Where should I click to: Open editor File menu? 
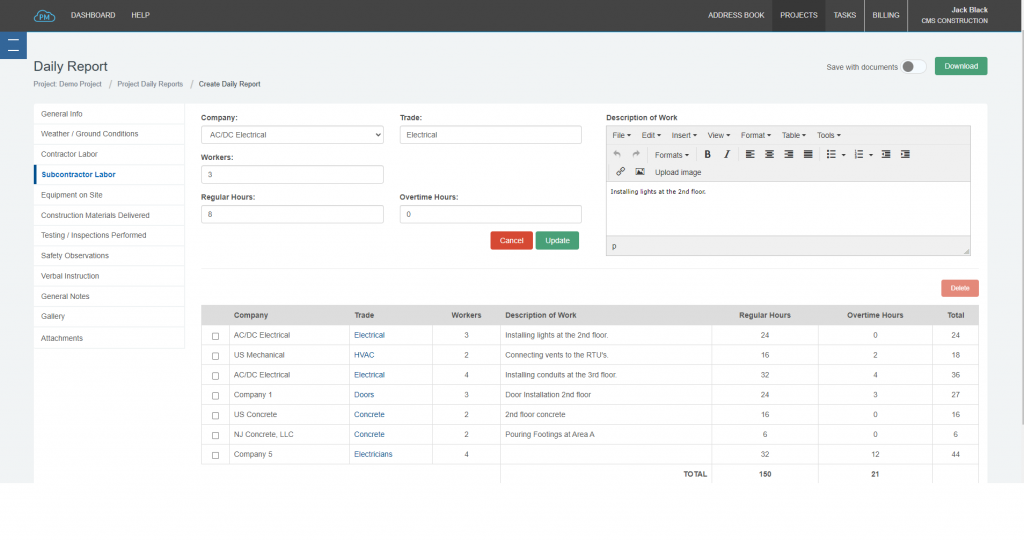621,135
